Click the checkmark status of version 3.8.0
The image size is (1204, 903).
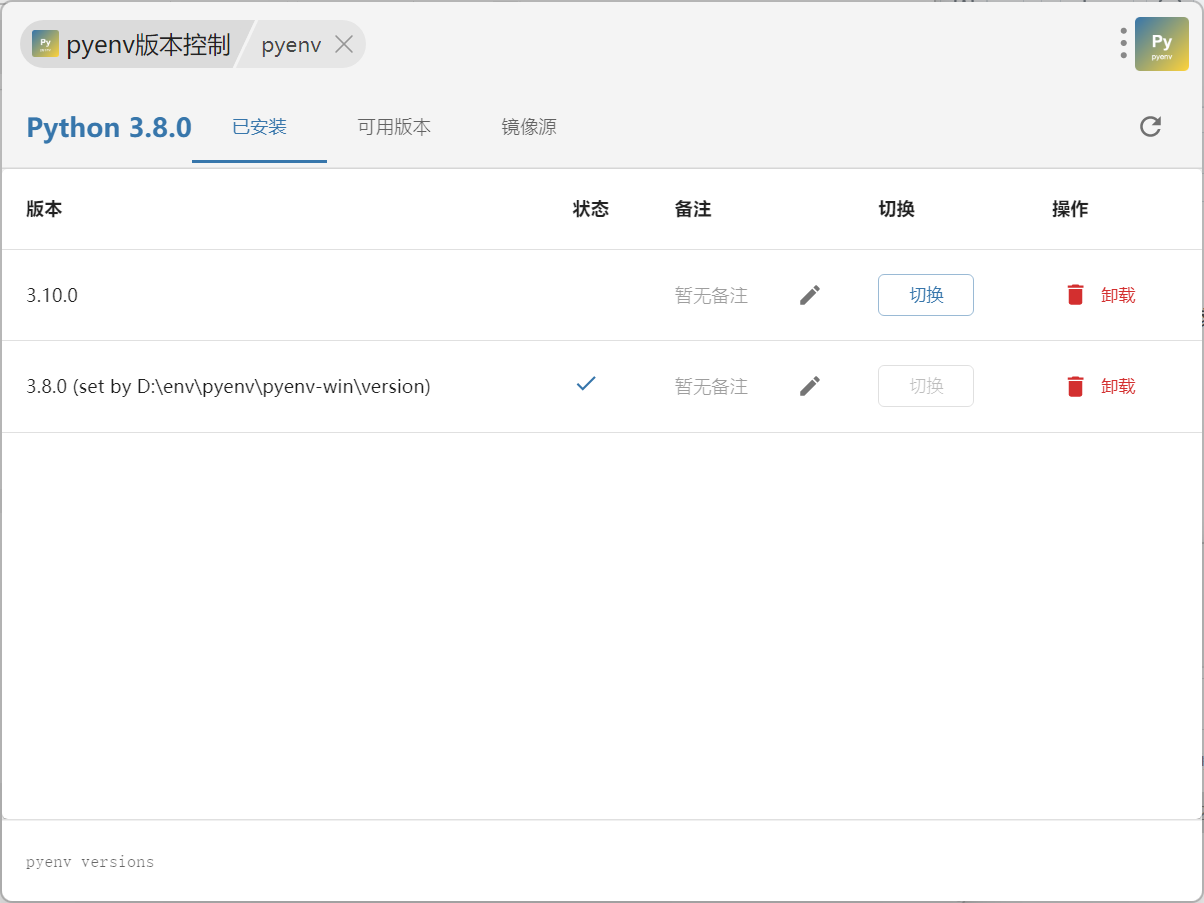tap(586, 384)
